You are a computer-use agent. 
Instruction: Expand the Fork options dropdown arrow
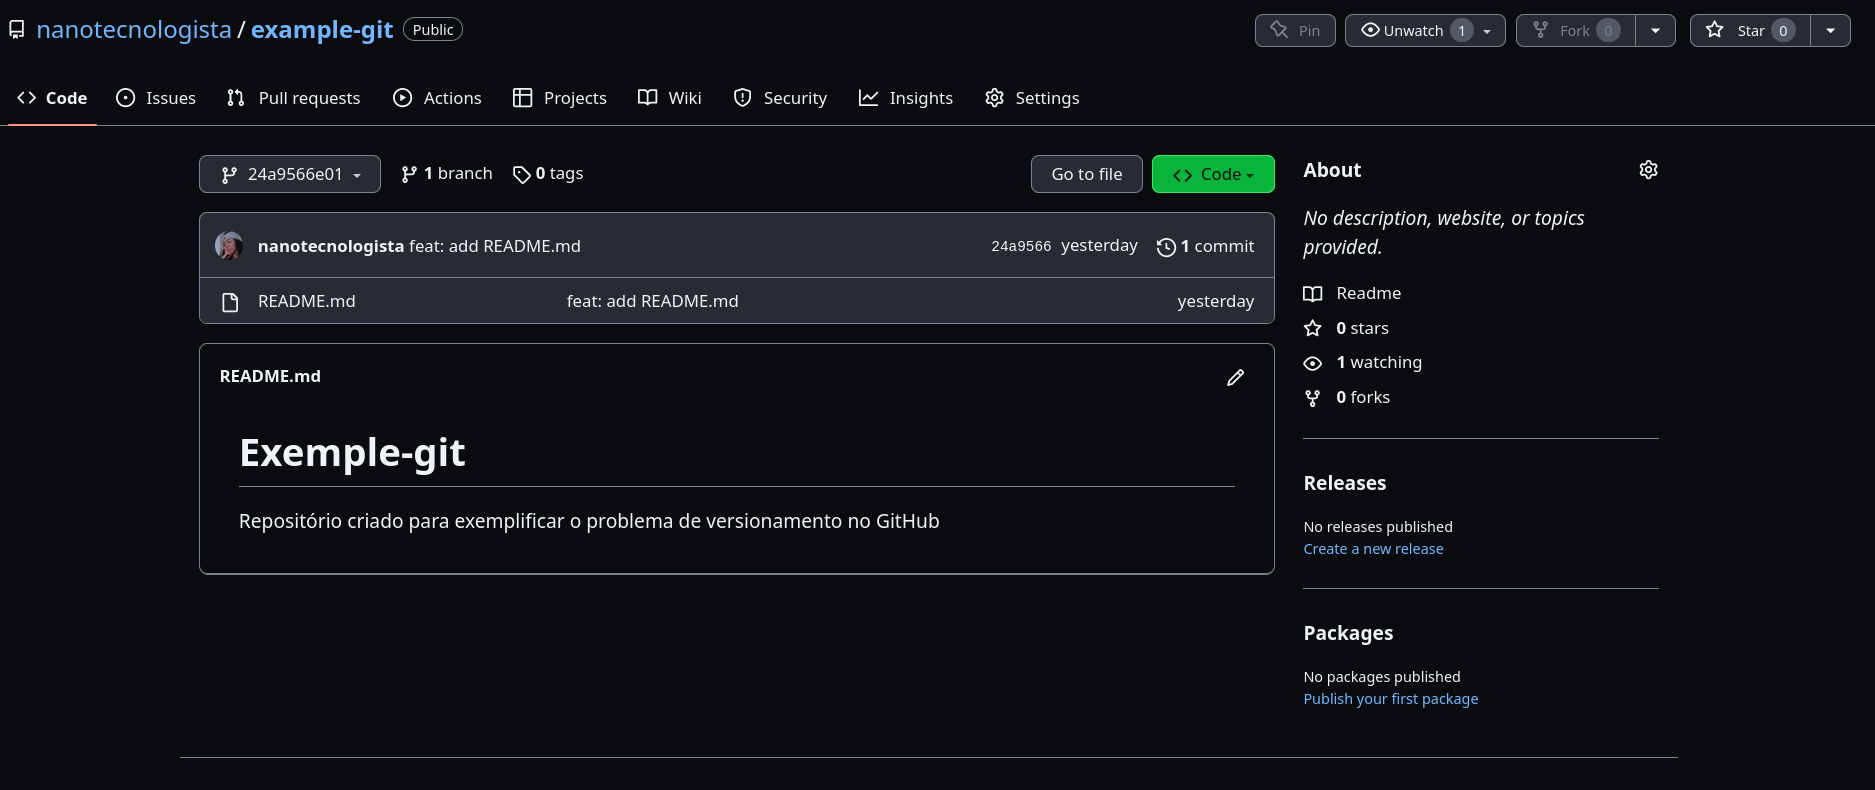pyautogui.click(x=1656, y=30)
